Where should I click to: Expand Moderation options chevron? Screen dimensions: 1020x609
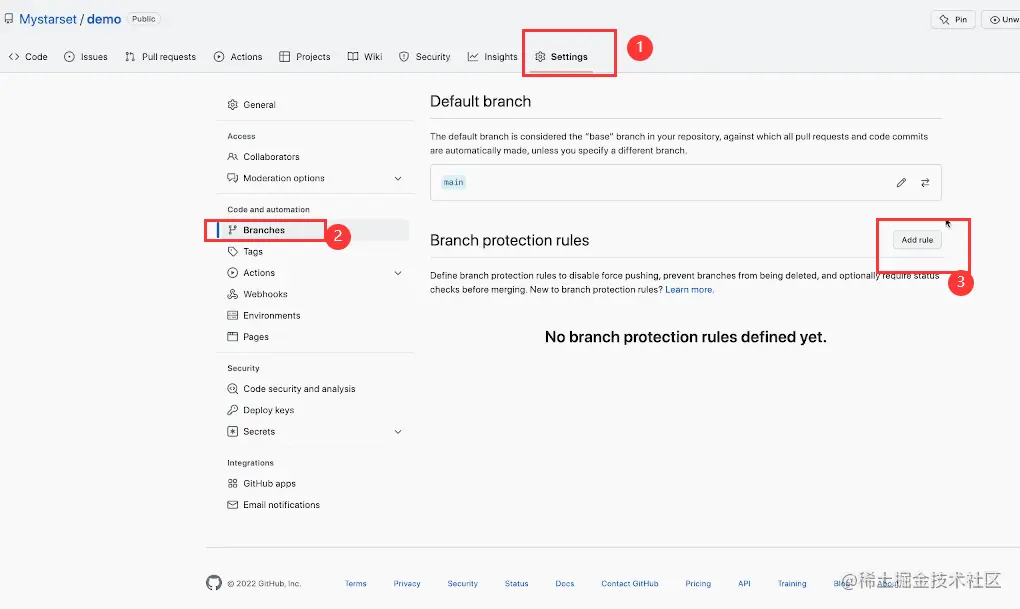click(x=398, y=178)
